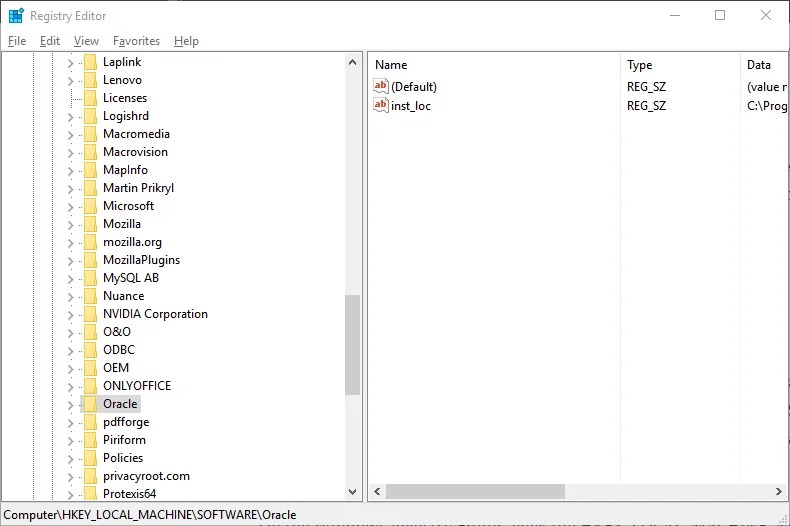790x526 pixels.
Task: Click the MapInfo folder icon
Action: 90,170
